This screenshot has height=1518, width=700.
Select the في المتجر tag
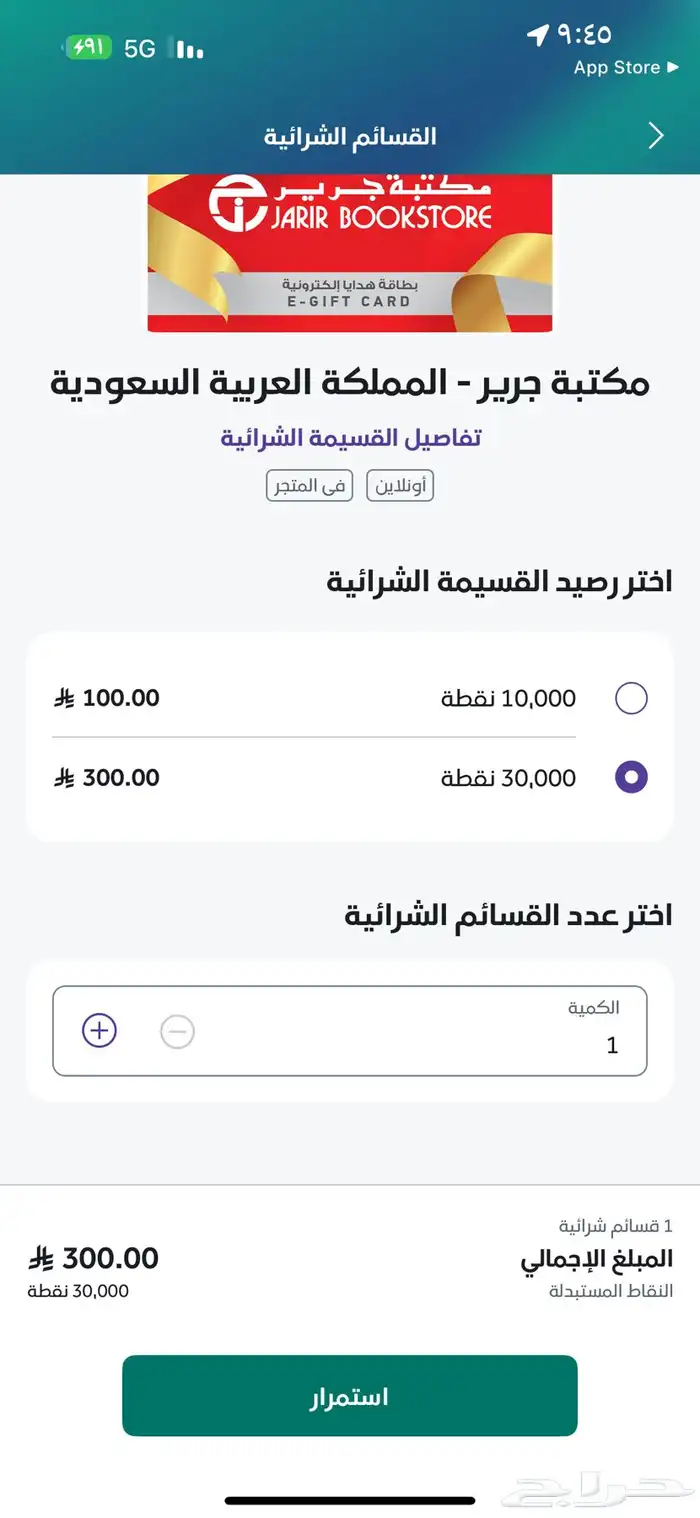(309, 485)
